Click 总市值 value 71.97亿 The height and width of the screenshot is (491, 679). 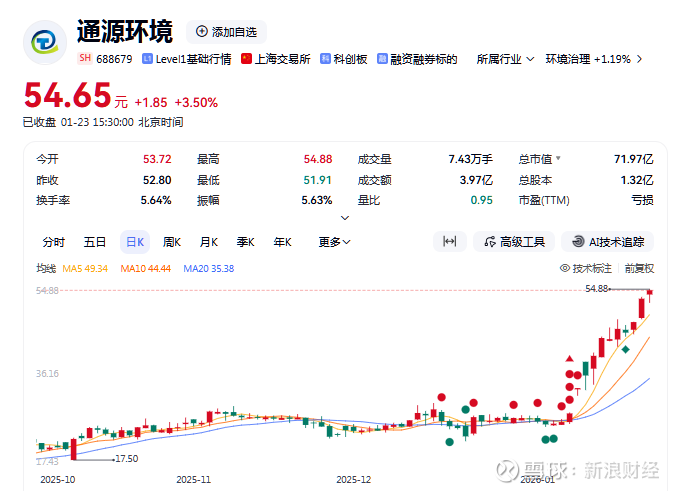point(634,159)
